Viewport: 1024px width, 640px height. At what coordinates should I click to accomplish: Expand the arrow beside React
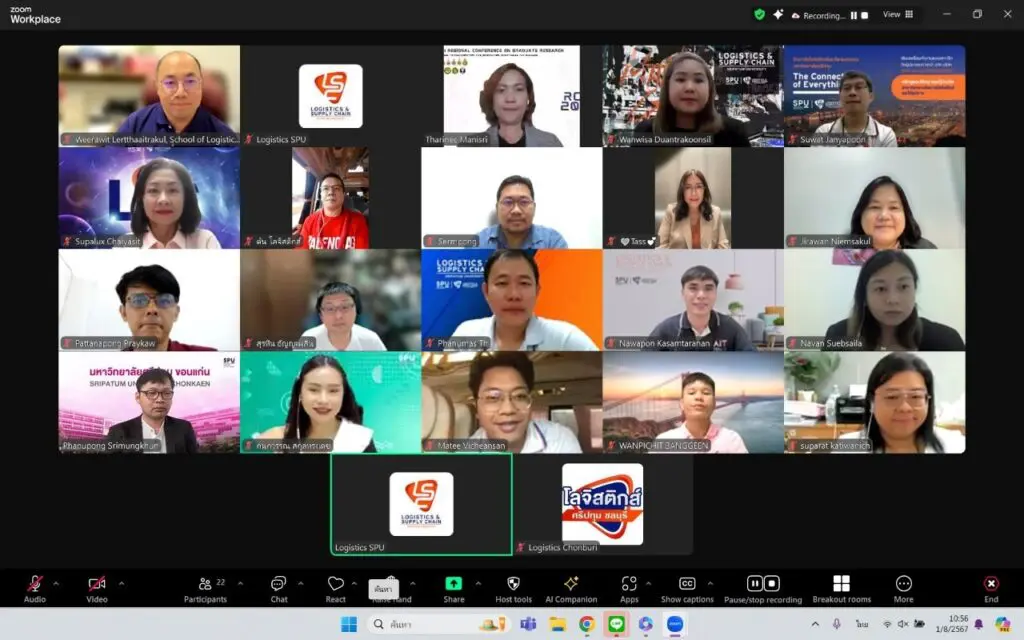click(x=354, y=583)
